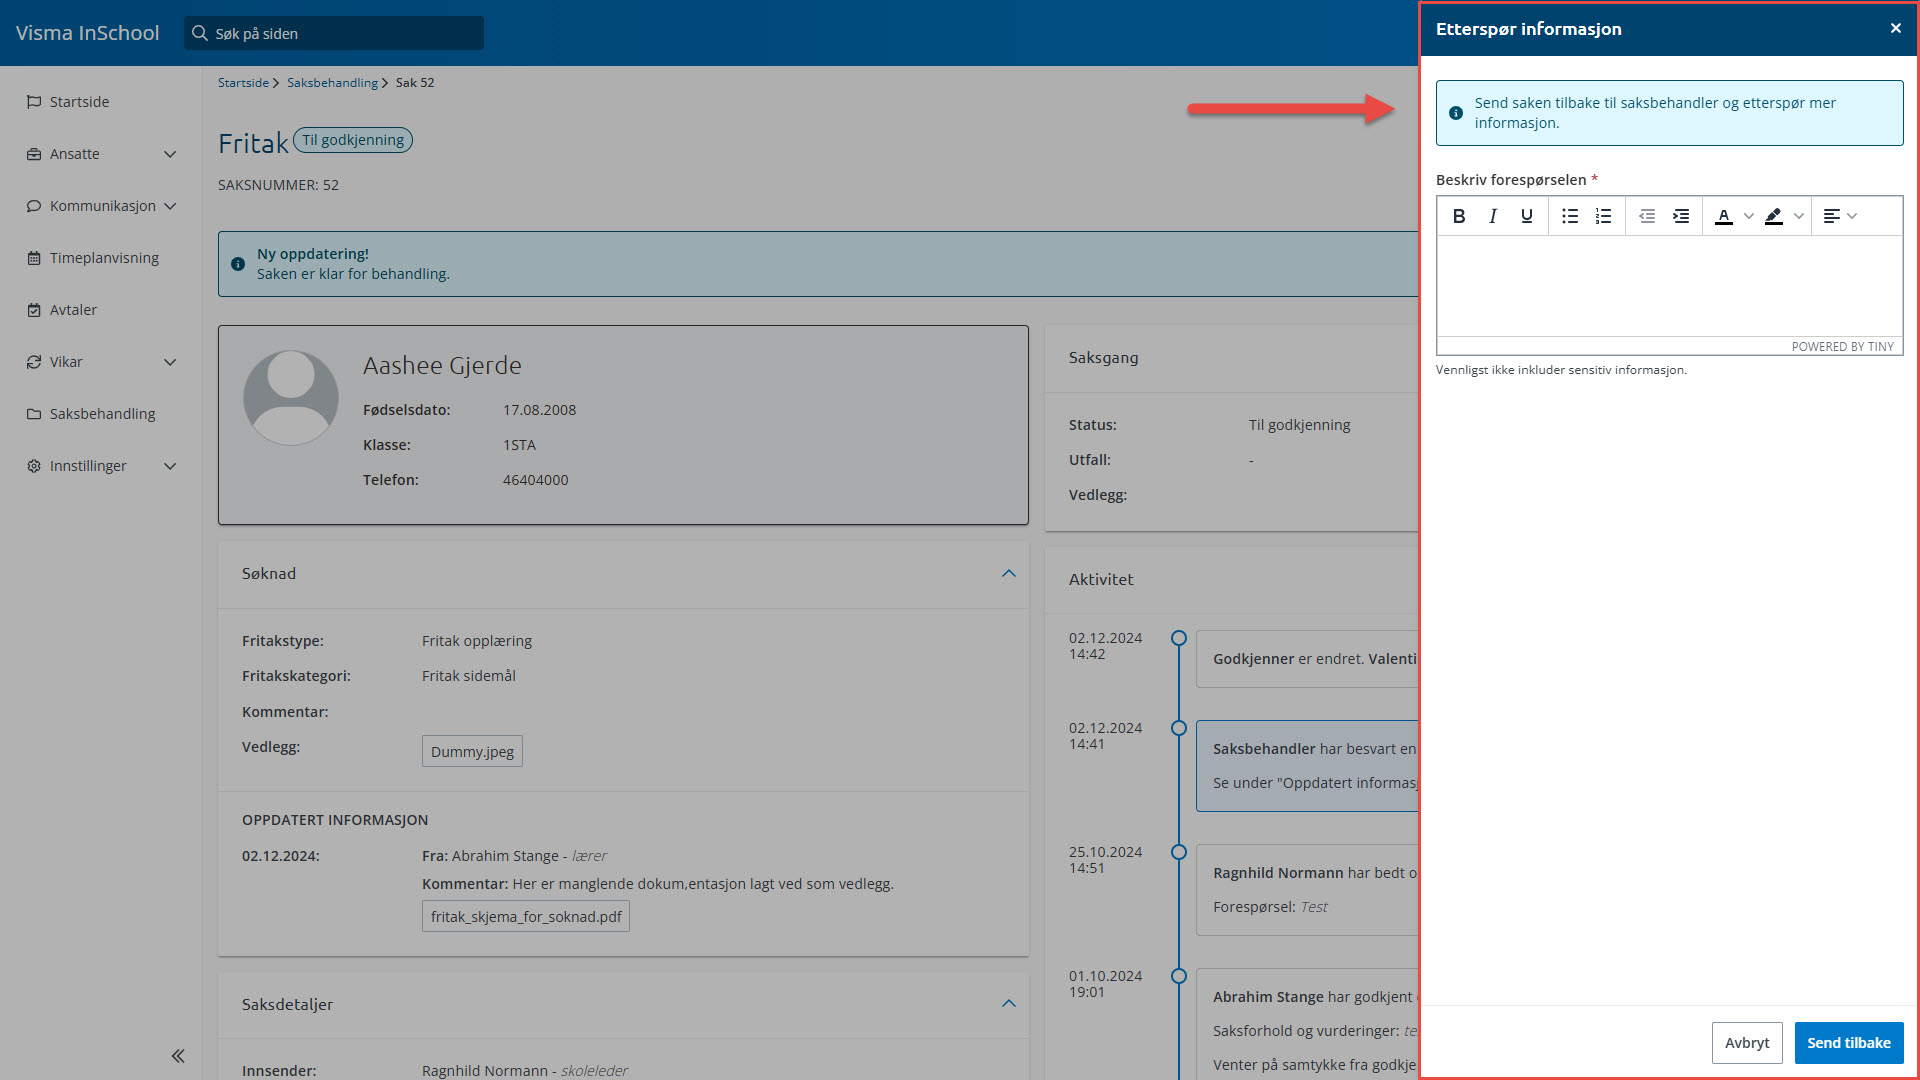Collapse the Saksdetaljer section
Viewport: 1920px width, 1080px height.
(1008, 1003)
